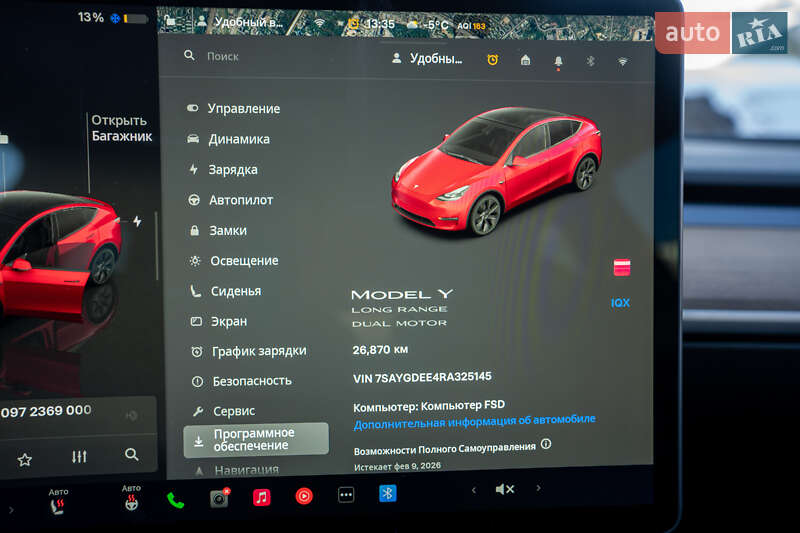Open the dashcam camera app
This screenshot has height=533, width=800.
coord(220,498)
